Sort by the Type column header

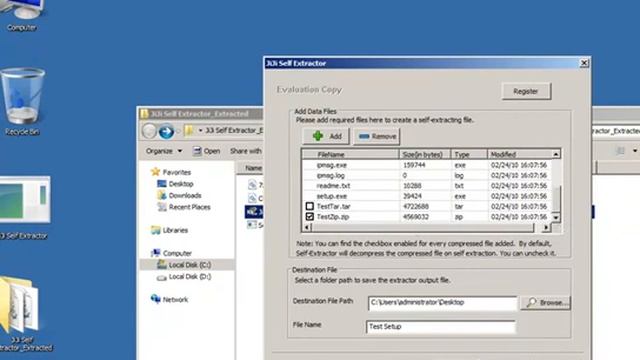[x=469, y=154]
